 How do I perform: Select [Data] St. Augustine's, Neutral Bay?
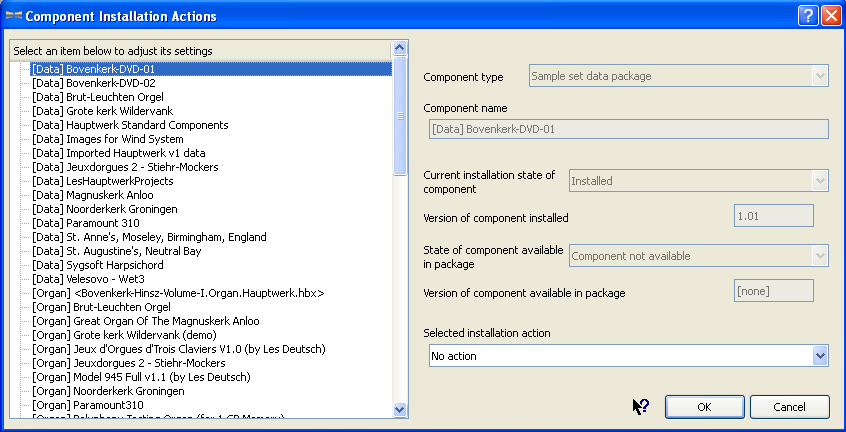click(x=117, y=251)
